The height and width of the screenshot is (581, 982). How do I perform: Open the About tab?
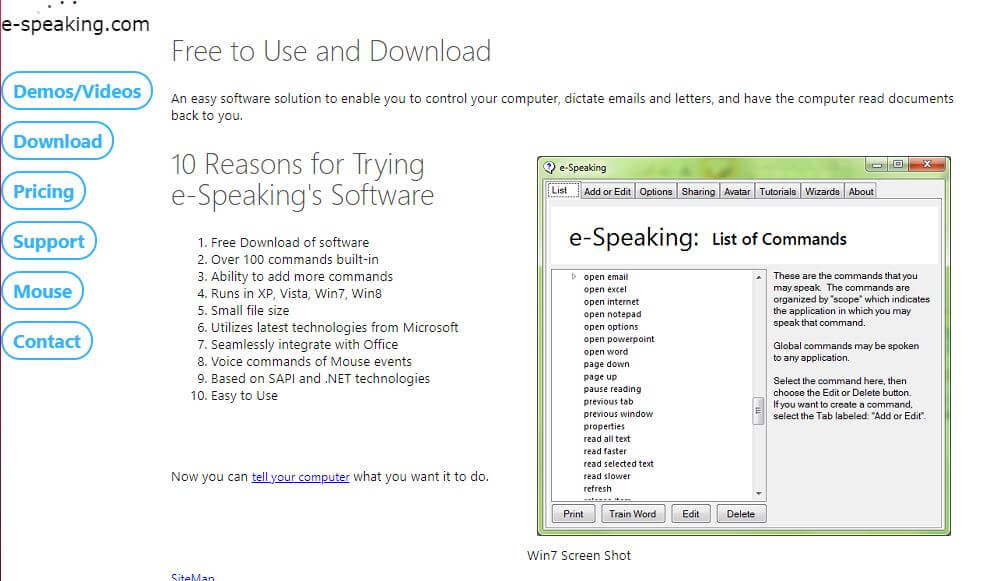(861, 192)
